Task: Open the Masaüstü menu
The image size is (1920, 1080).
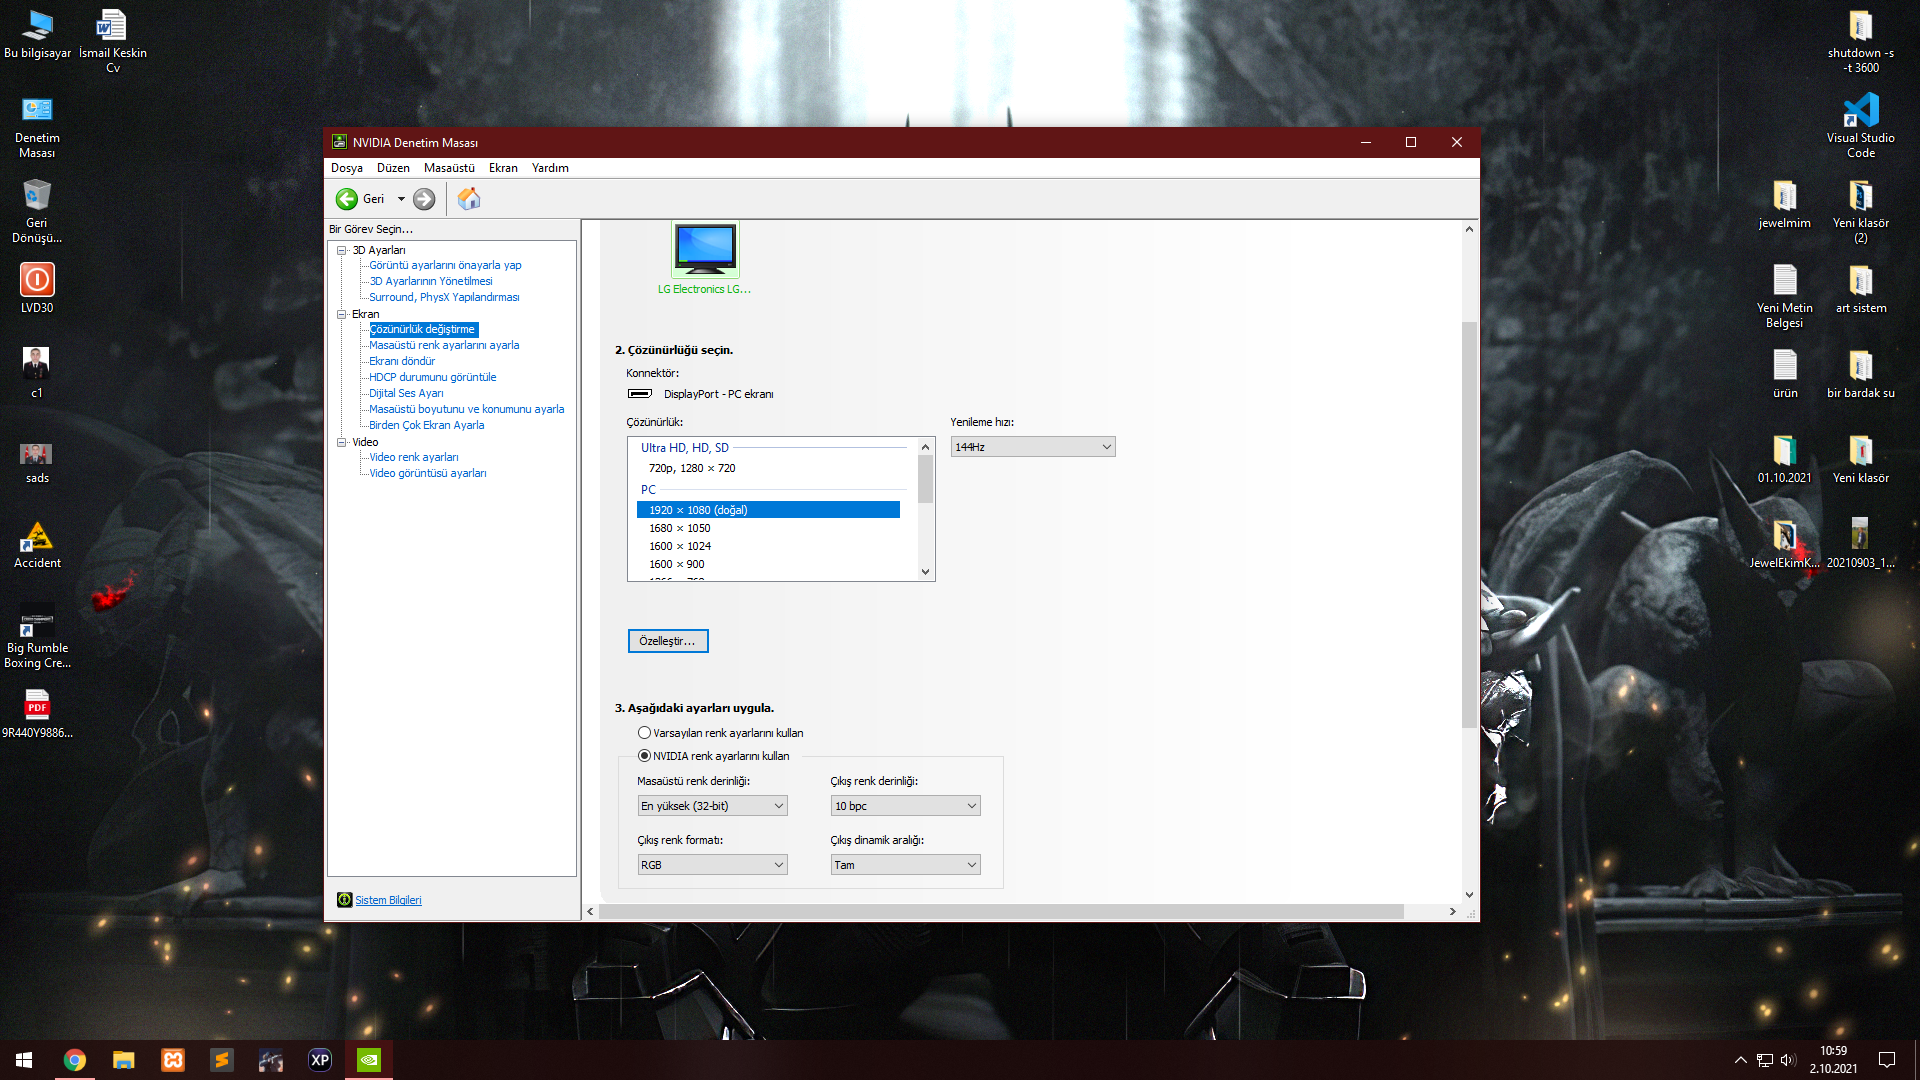Action: [x=449, y=168]
